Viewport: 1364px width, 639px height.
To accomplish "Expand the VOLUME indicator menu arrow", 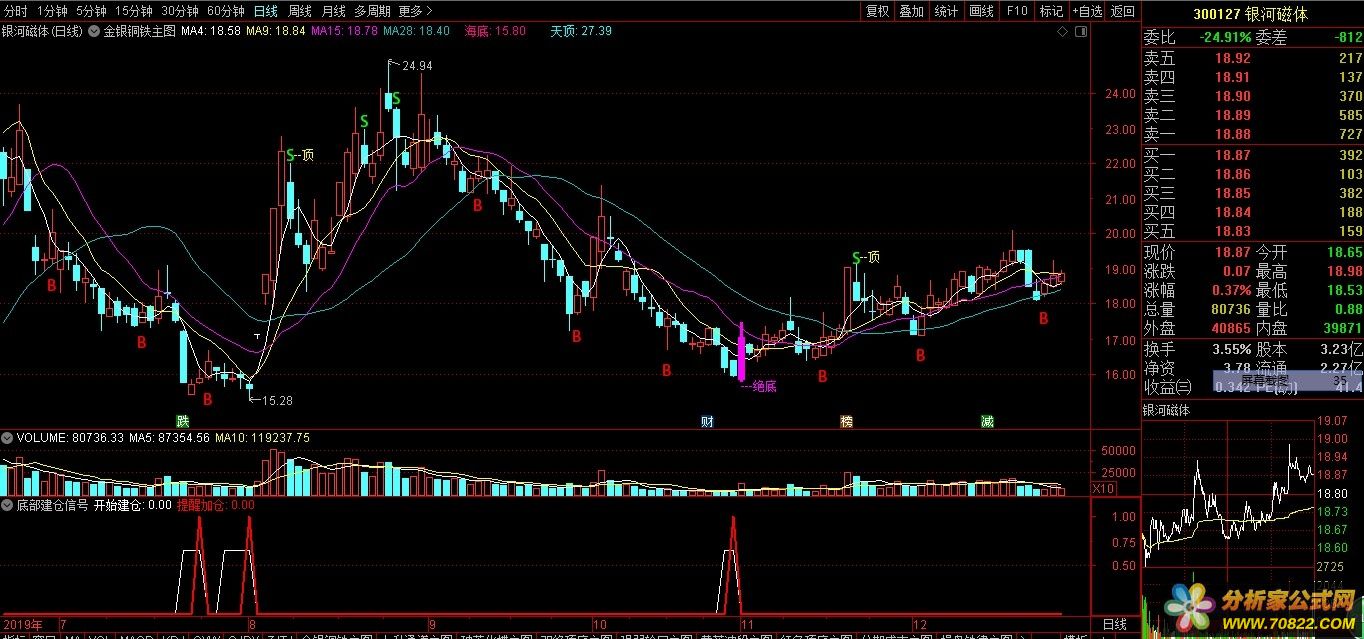I will point(8,437).
